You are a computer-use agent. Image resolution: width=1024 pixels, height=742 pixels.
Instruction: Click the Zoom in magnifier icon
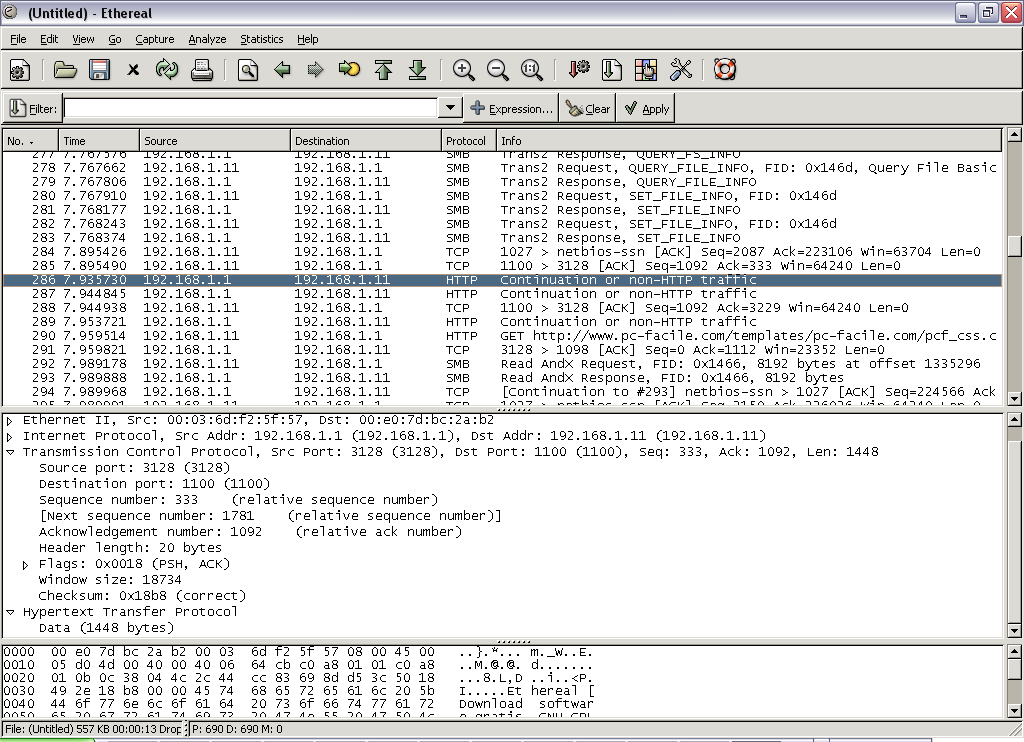tap(463, 70)
